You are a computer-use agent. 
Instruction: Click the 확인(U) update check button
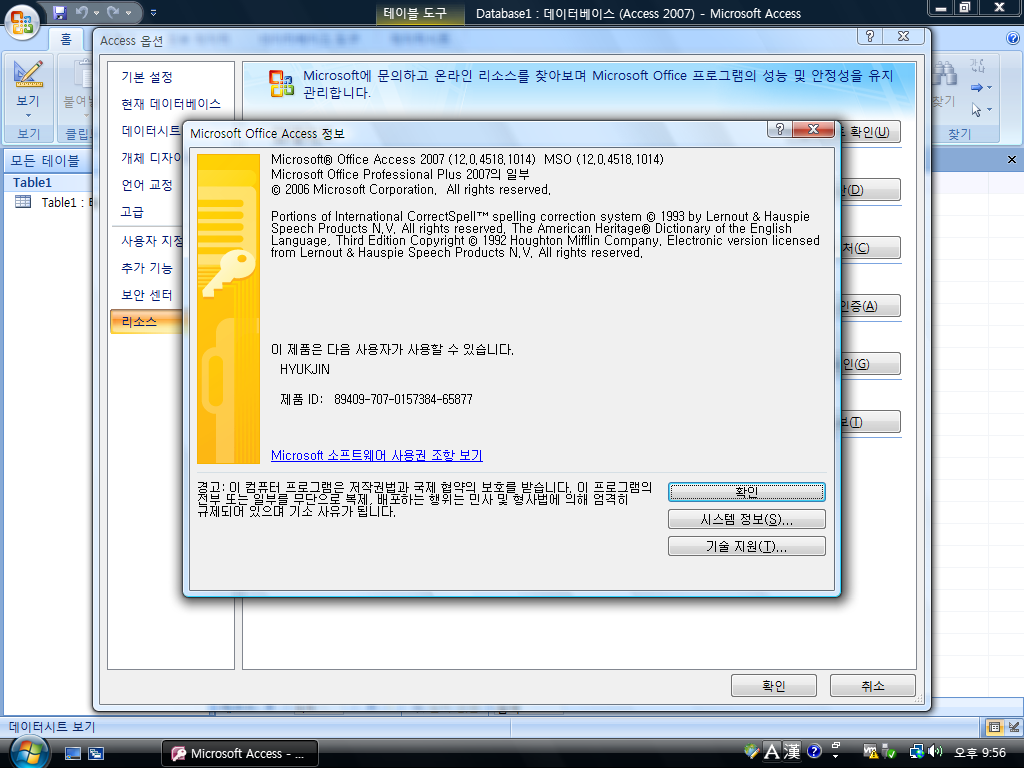pos(869,132)
